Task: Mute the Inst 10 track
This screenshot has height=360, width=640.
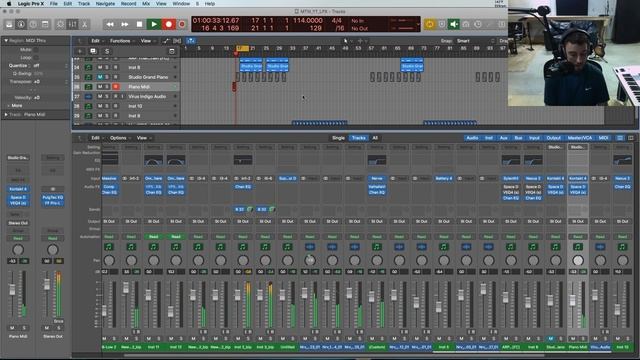Action: [100, 106]
